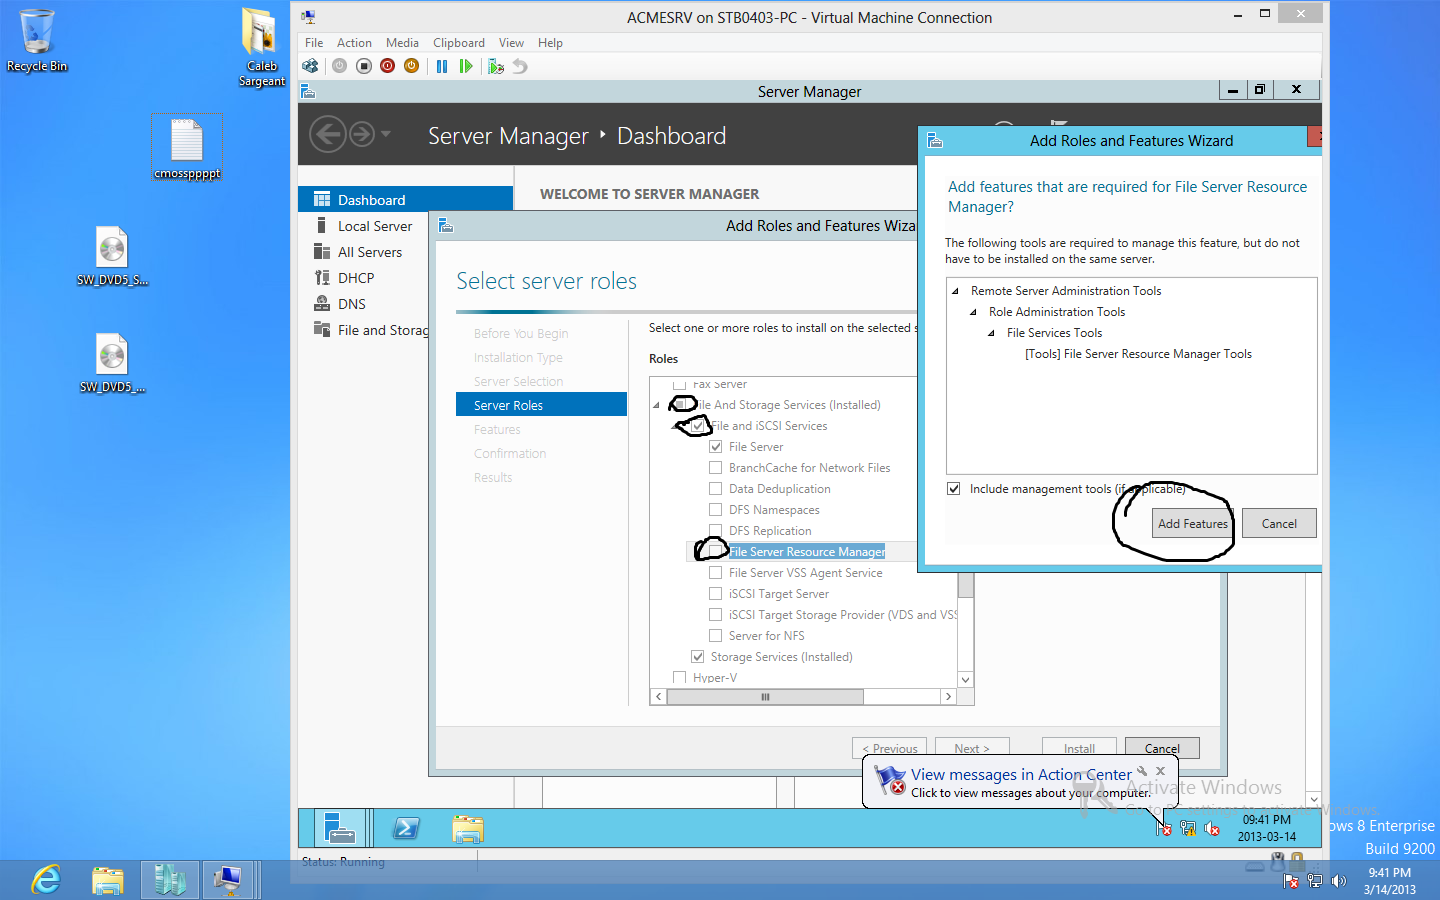This screenshot has width=1440, height=900.
Task: Open the Clipboard menu
Action: pyautogui.click(x=459, y=43)
